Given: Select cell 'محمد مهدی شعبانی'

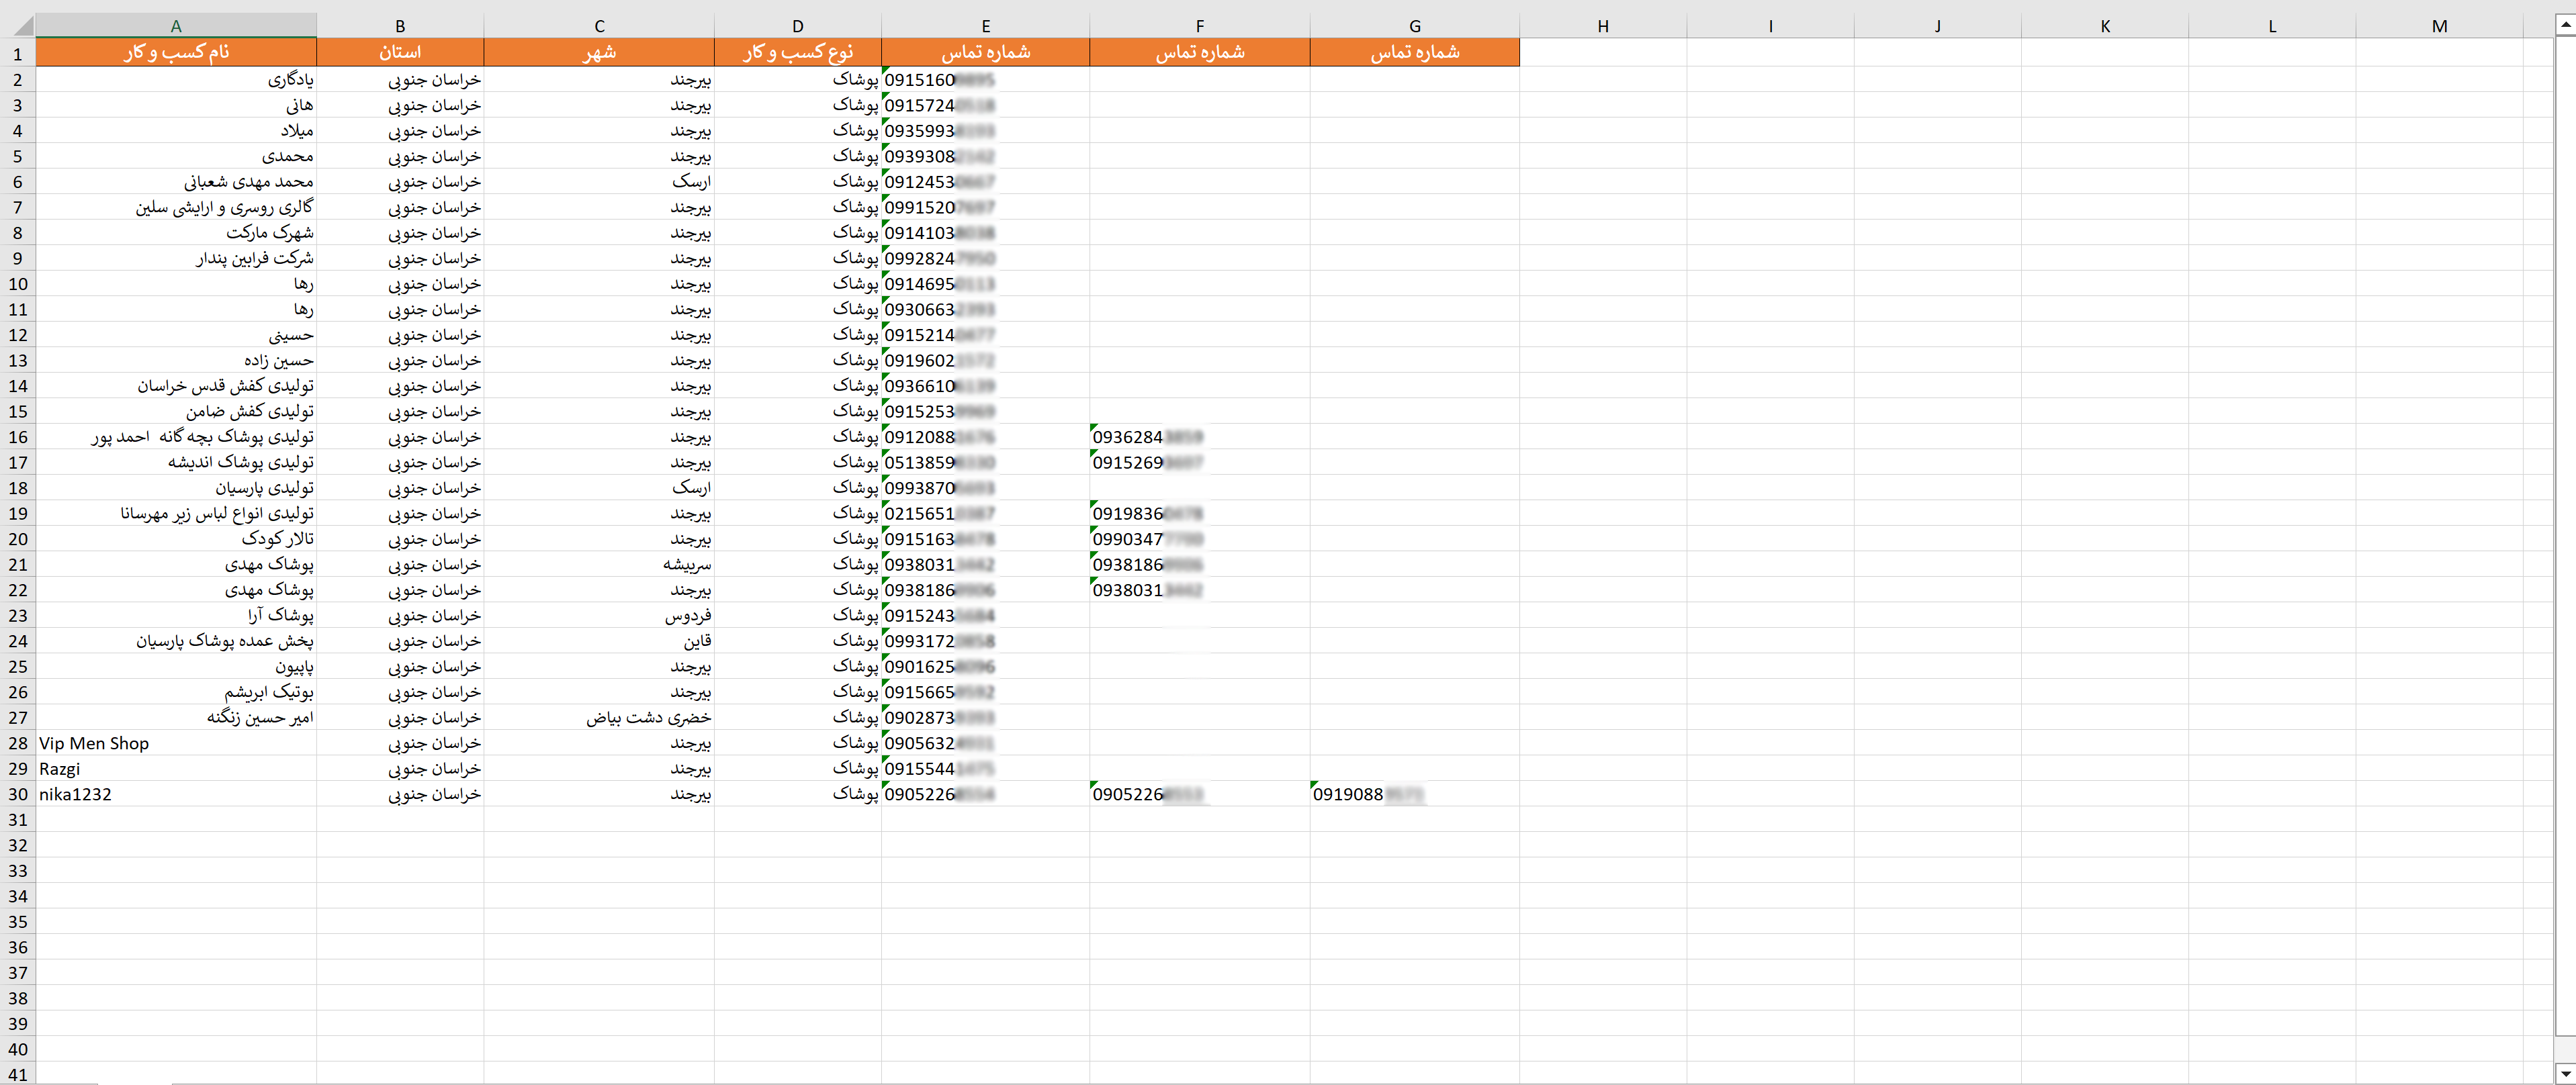Looking at the screenshot, I should click(x=176, y=182).
